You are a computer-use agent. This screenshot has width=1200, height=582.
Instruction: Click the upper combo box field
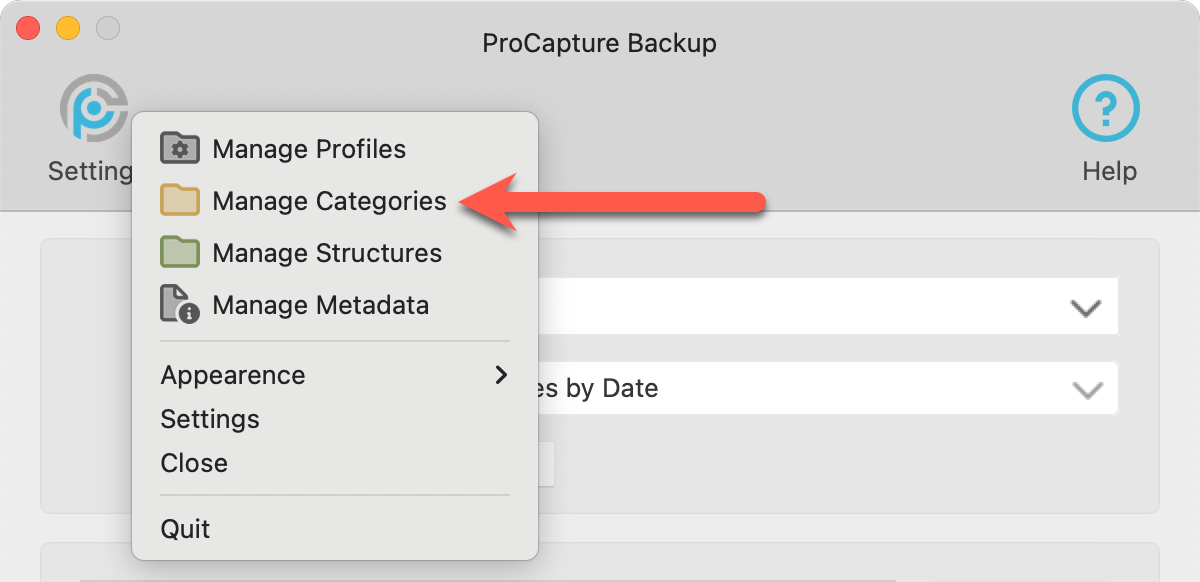coord(800,306)
